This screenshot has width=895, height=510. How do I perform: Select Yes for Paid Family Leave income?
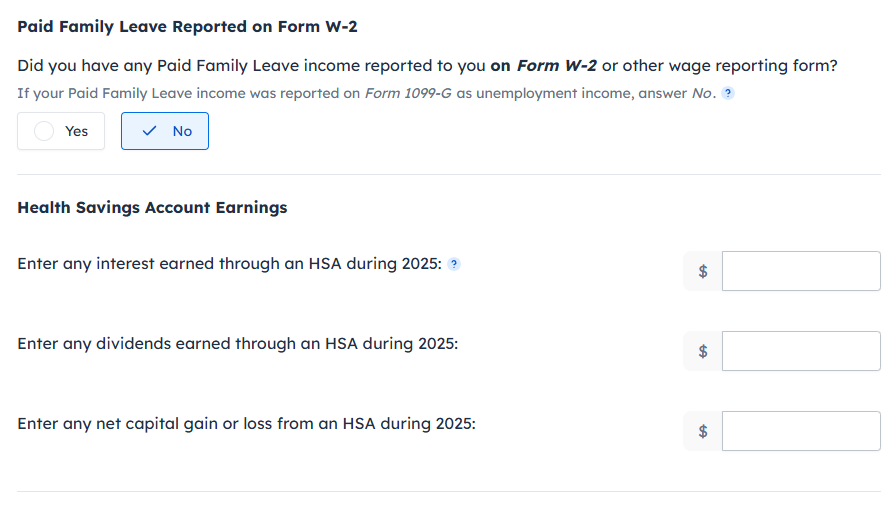61,131
